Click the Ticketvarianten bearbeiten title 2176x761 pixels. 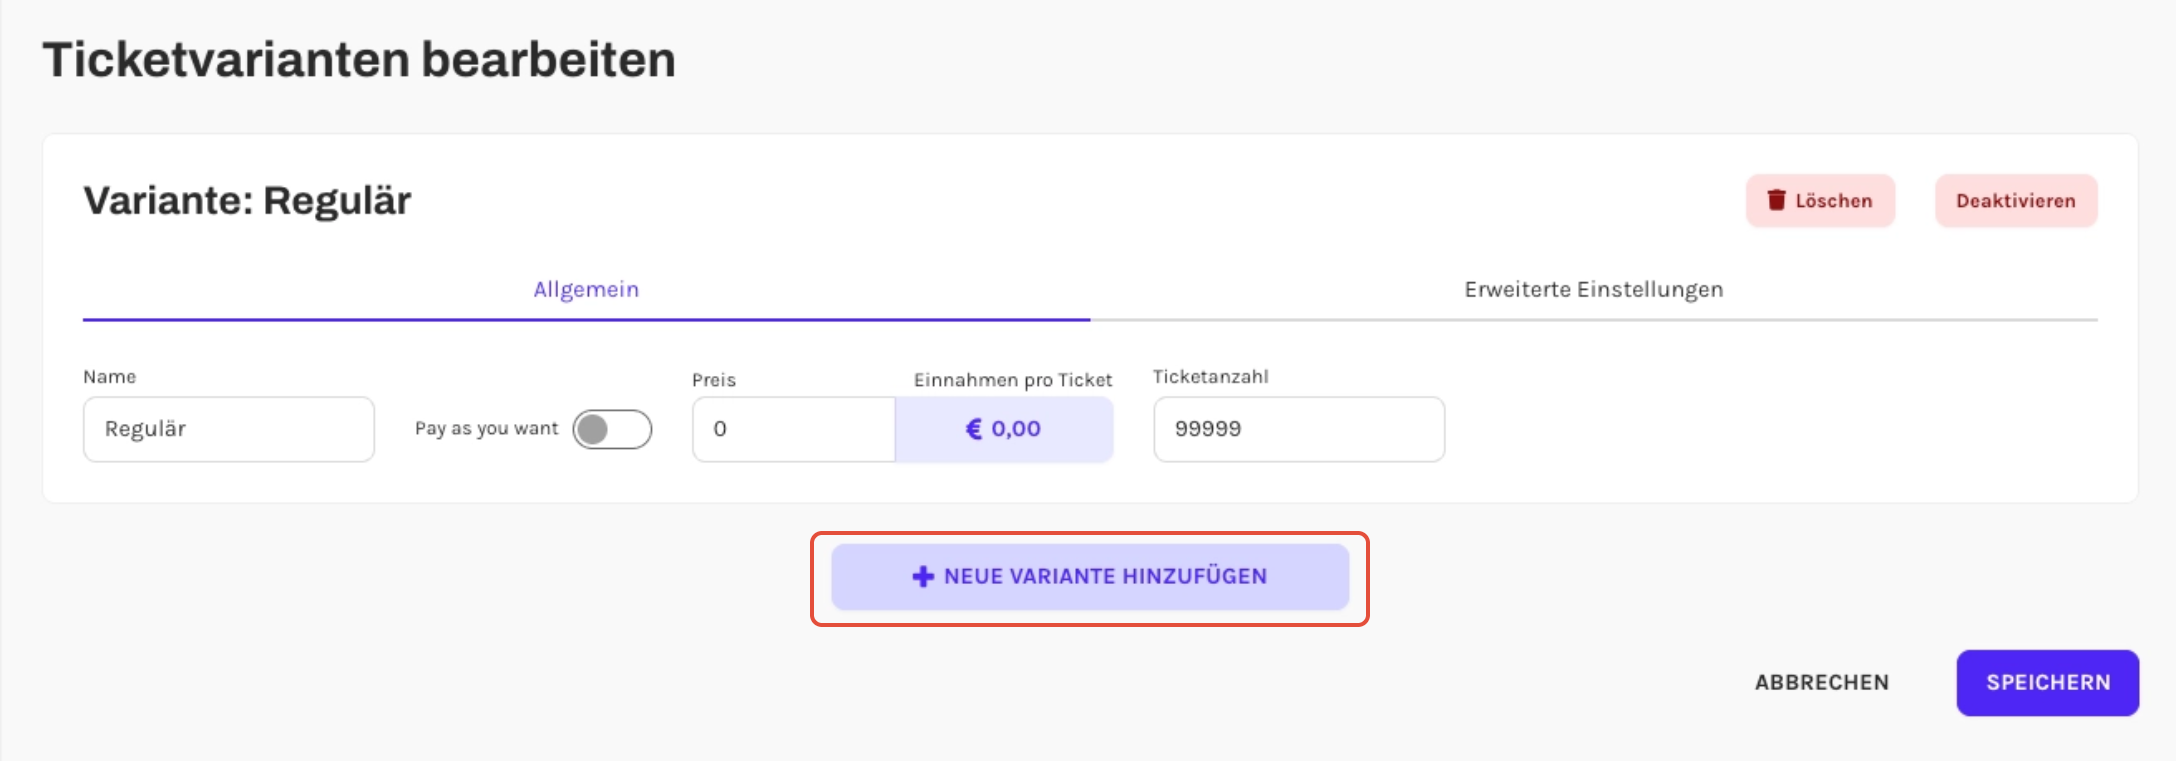click(359, 60)
